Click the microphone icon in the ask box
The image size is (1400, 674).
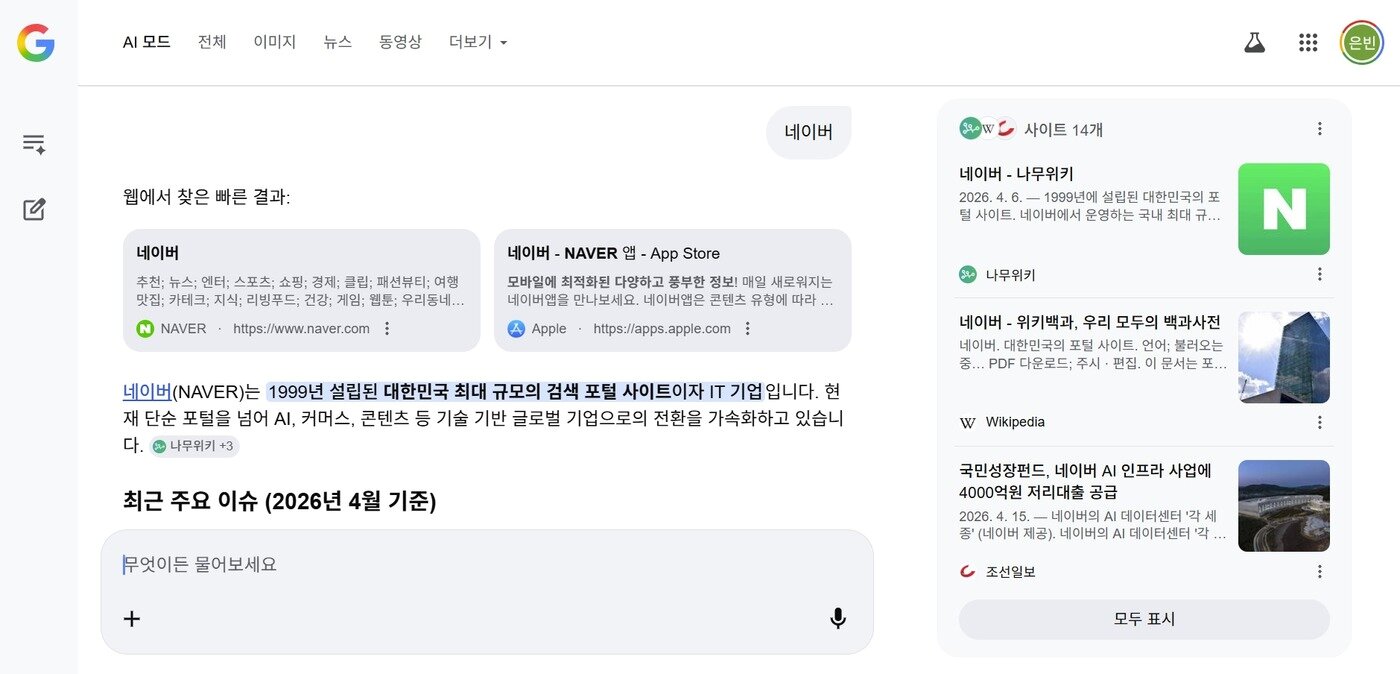[838, 618]
